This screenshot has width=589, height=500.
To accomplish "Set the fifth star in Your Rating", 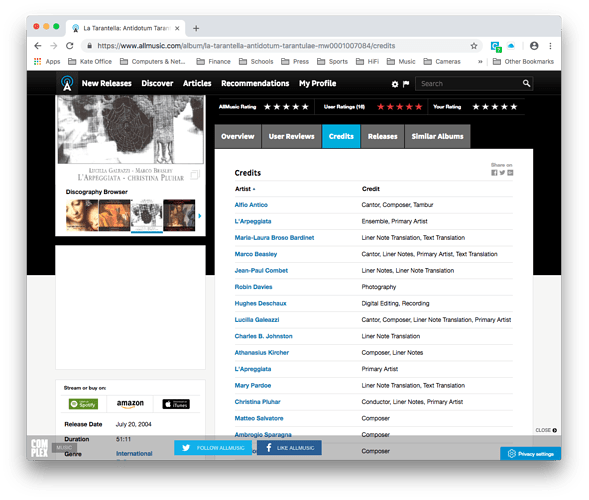I will [513, 107].
